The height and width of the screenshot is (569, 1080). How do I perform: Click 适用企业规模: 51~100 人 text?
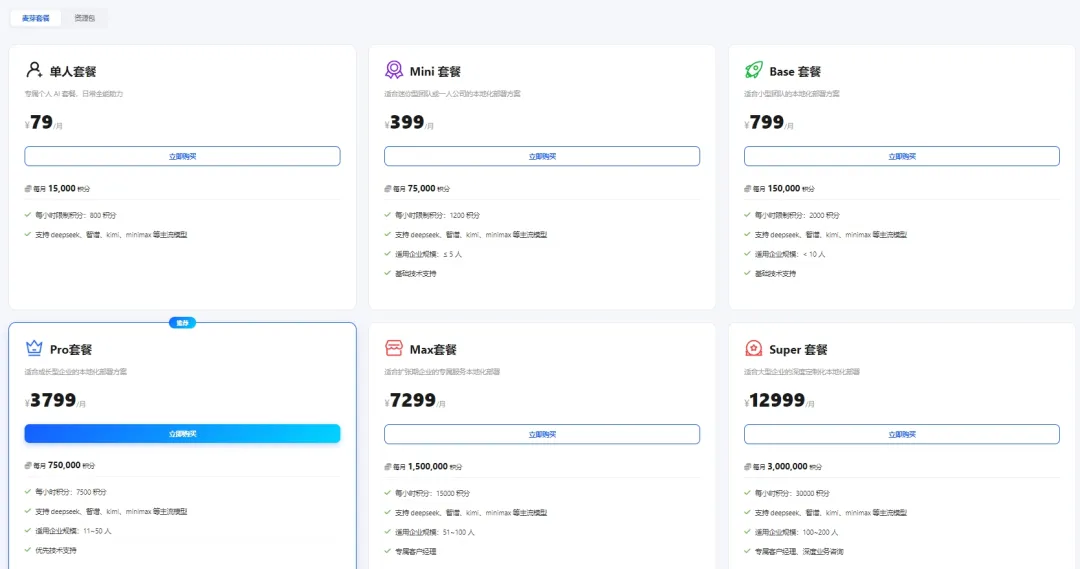435,532
